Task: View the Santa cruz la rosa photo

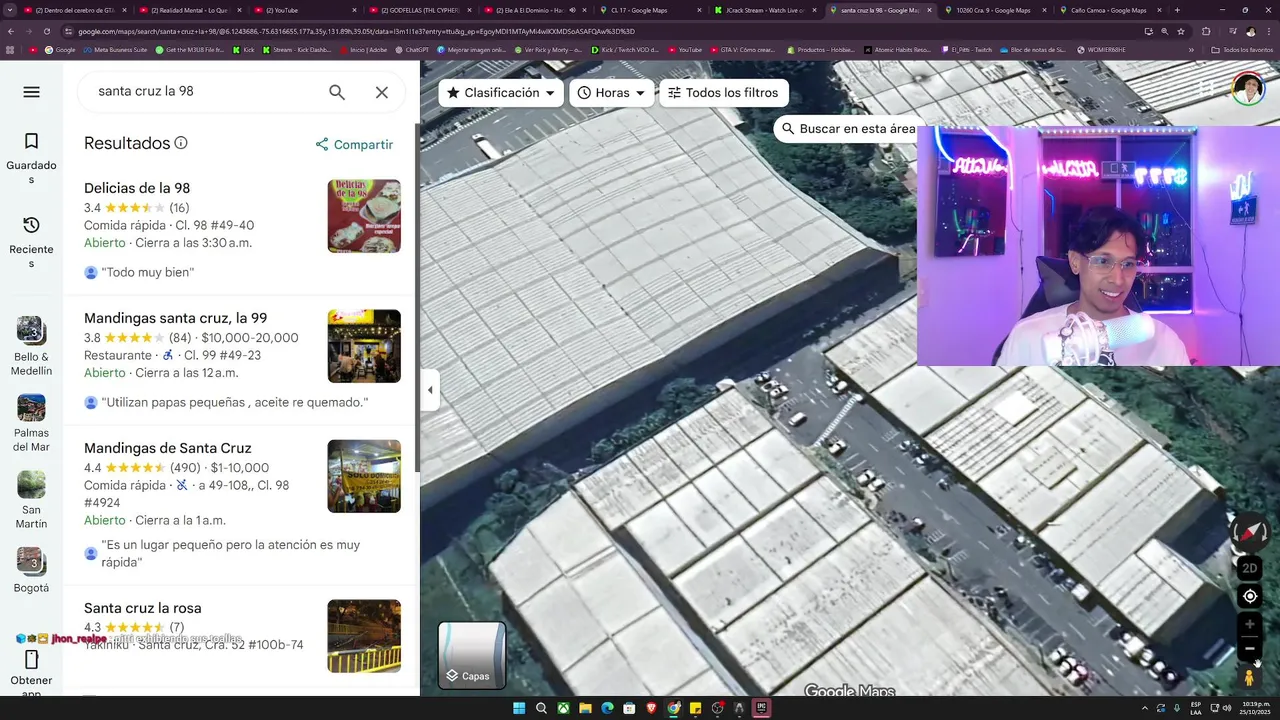Action: pyautogui.click(x=364, y=636)
